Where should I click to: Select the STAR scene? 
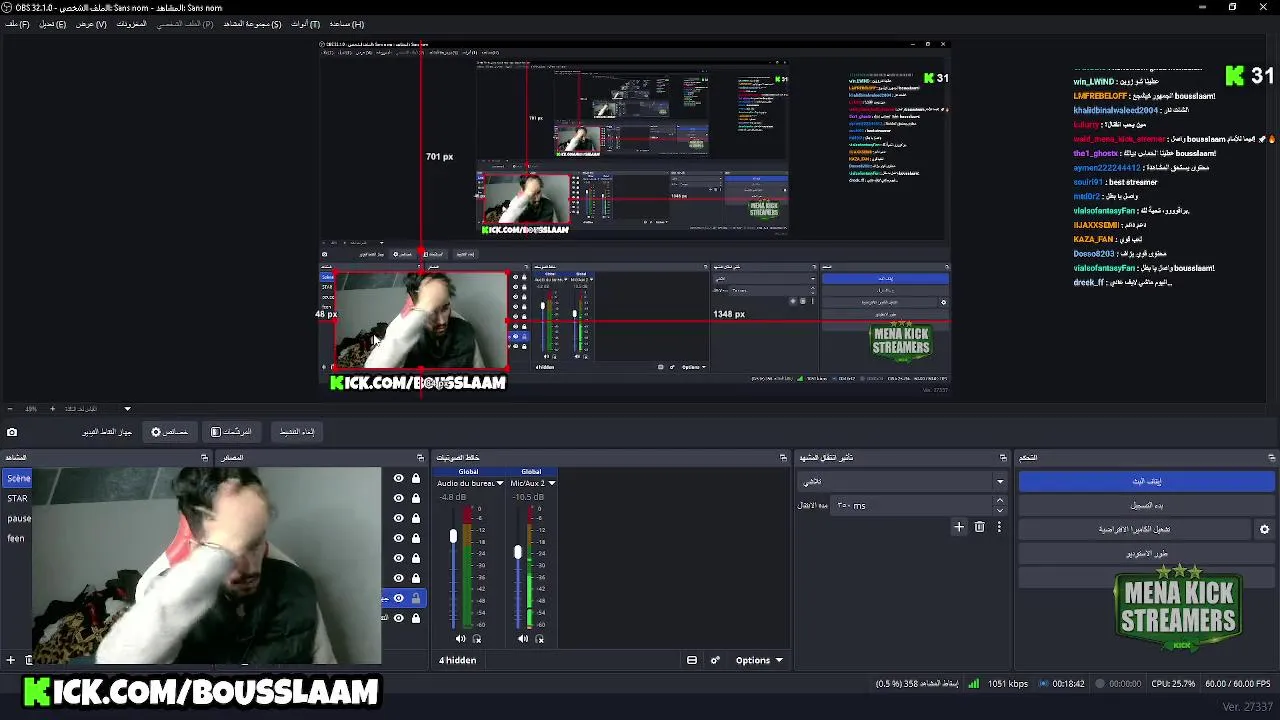point(18,498)
